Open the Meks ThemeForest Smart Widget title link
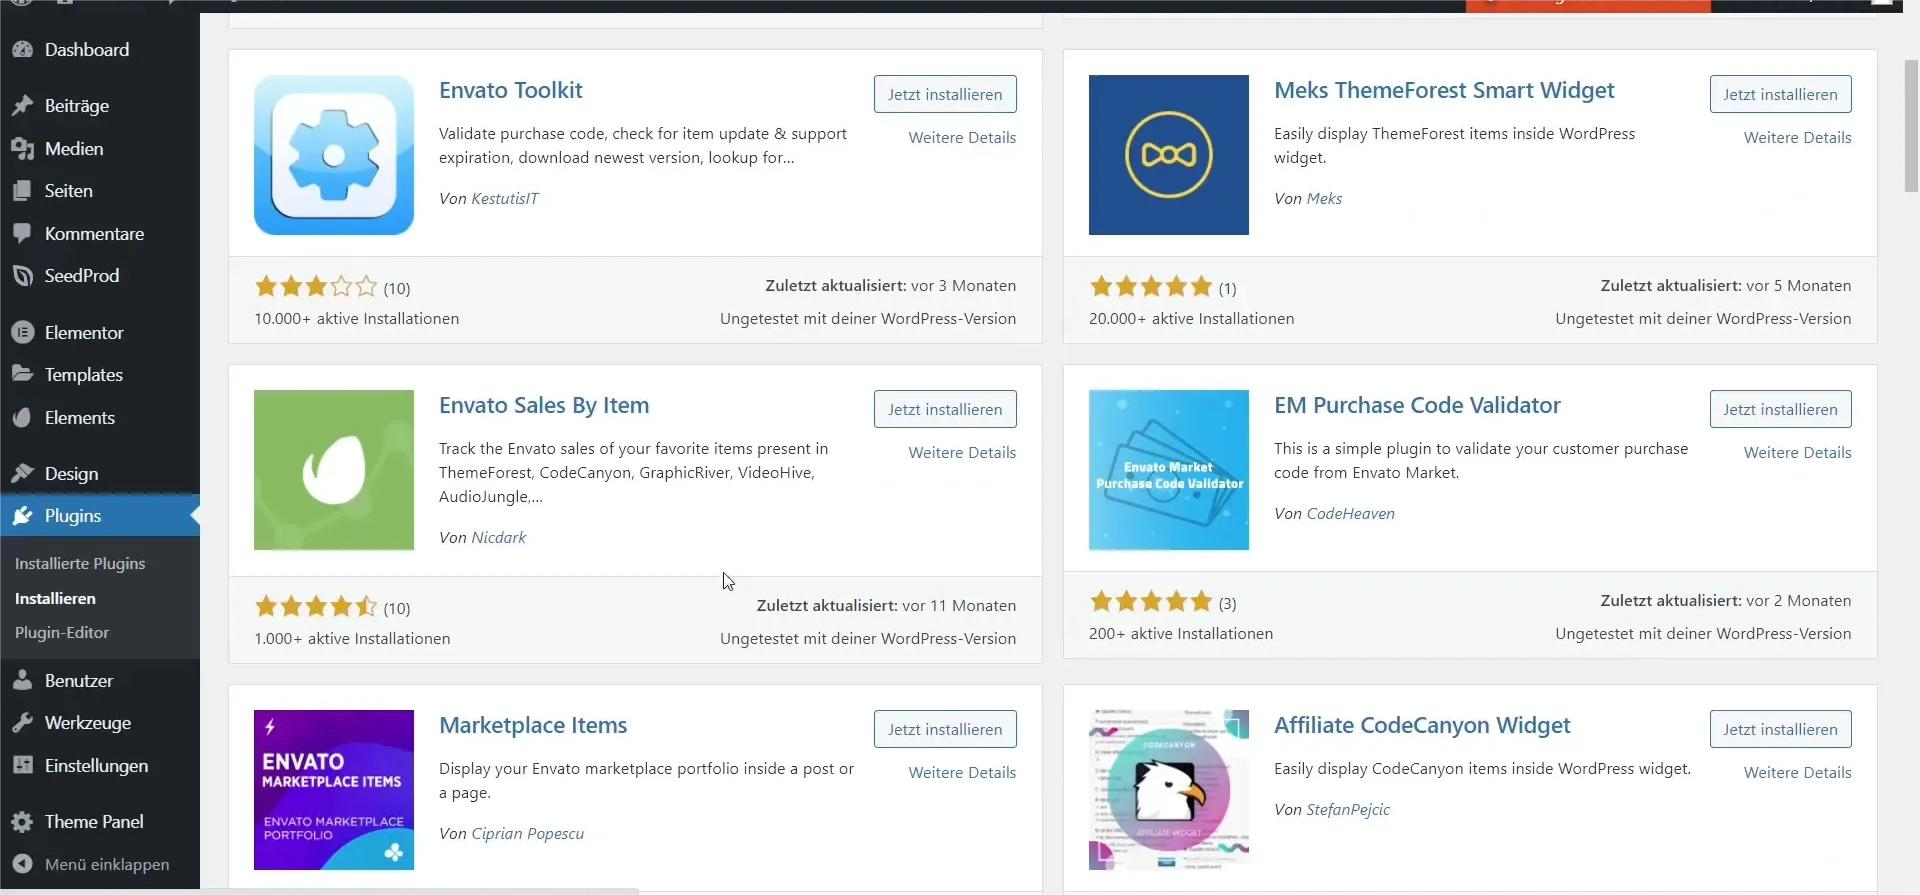Screen dimensions: 1920x895 [x=1443, y=91]
